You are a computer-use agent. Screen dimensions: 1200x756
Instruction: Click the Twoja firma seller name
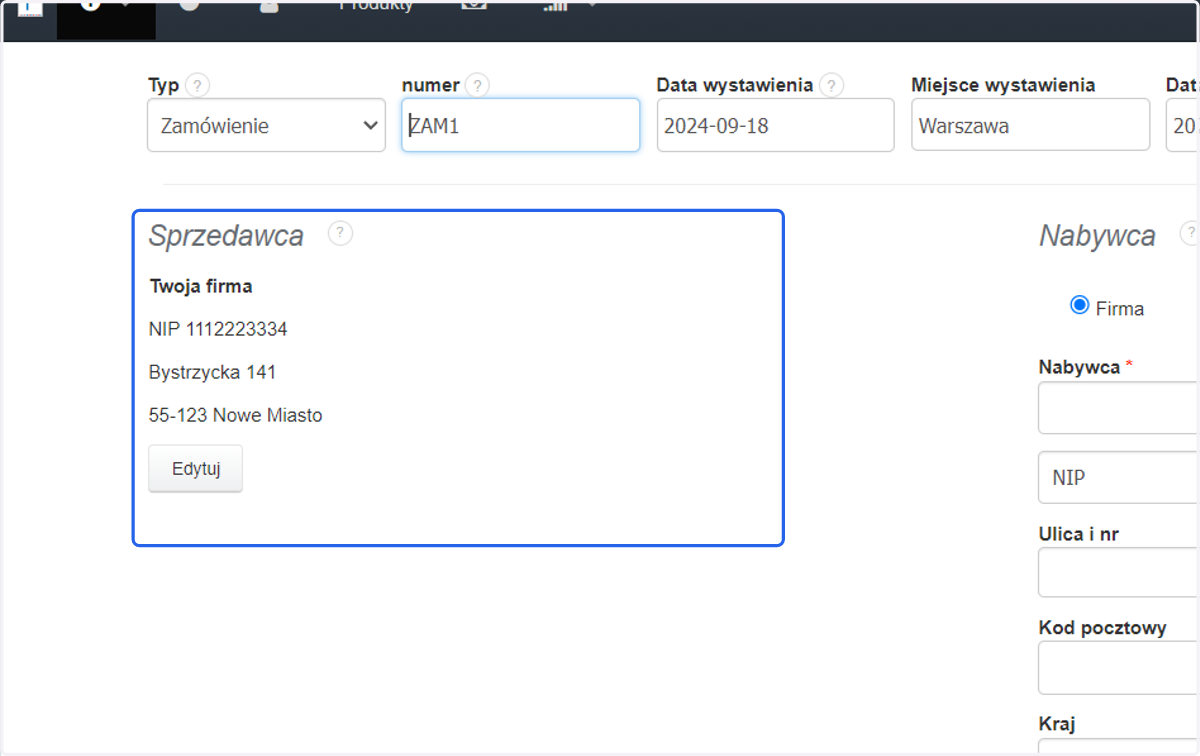tap(201, 286)
